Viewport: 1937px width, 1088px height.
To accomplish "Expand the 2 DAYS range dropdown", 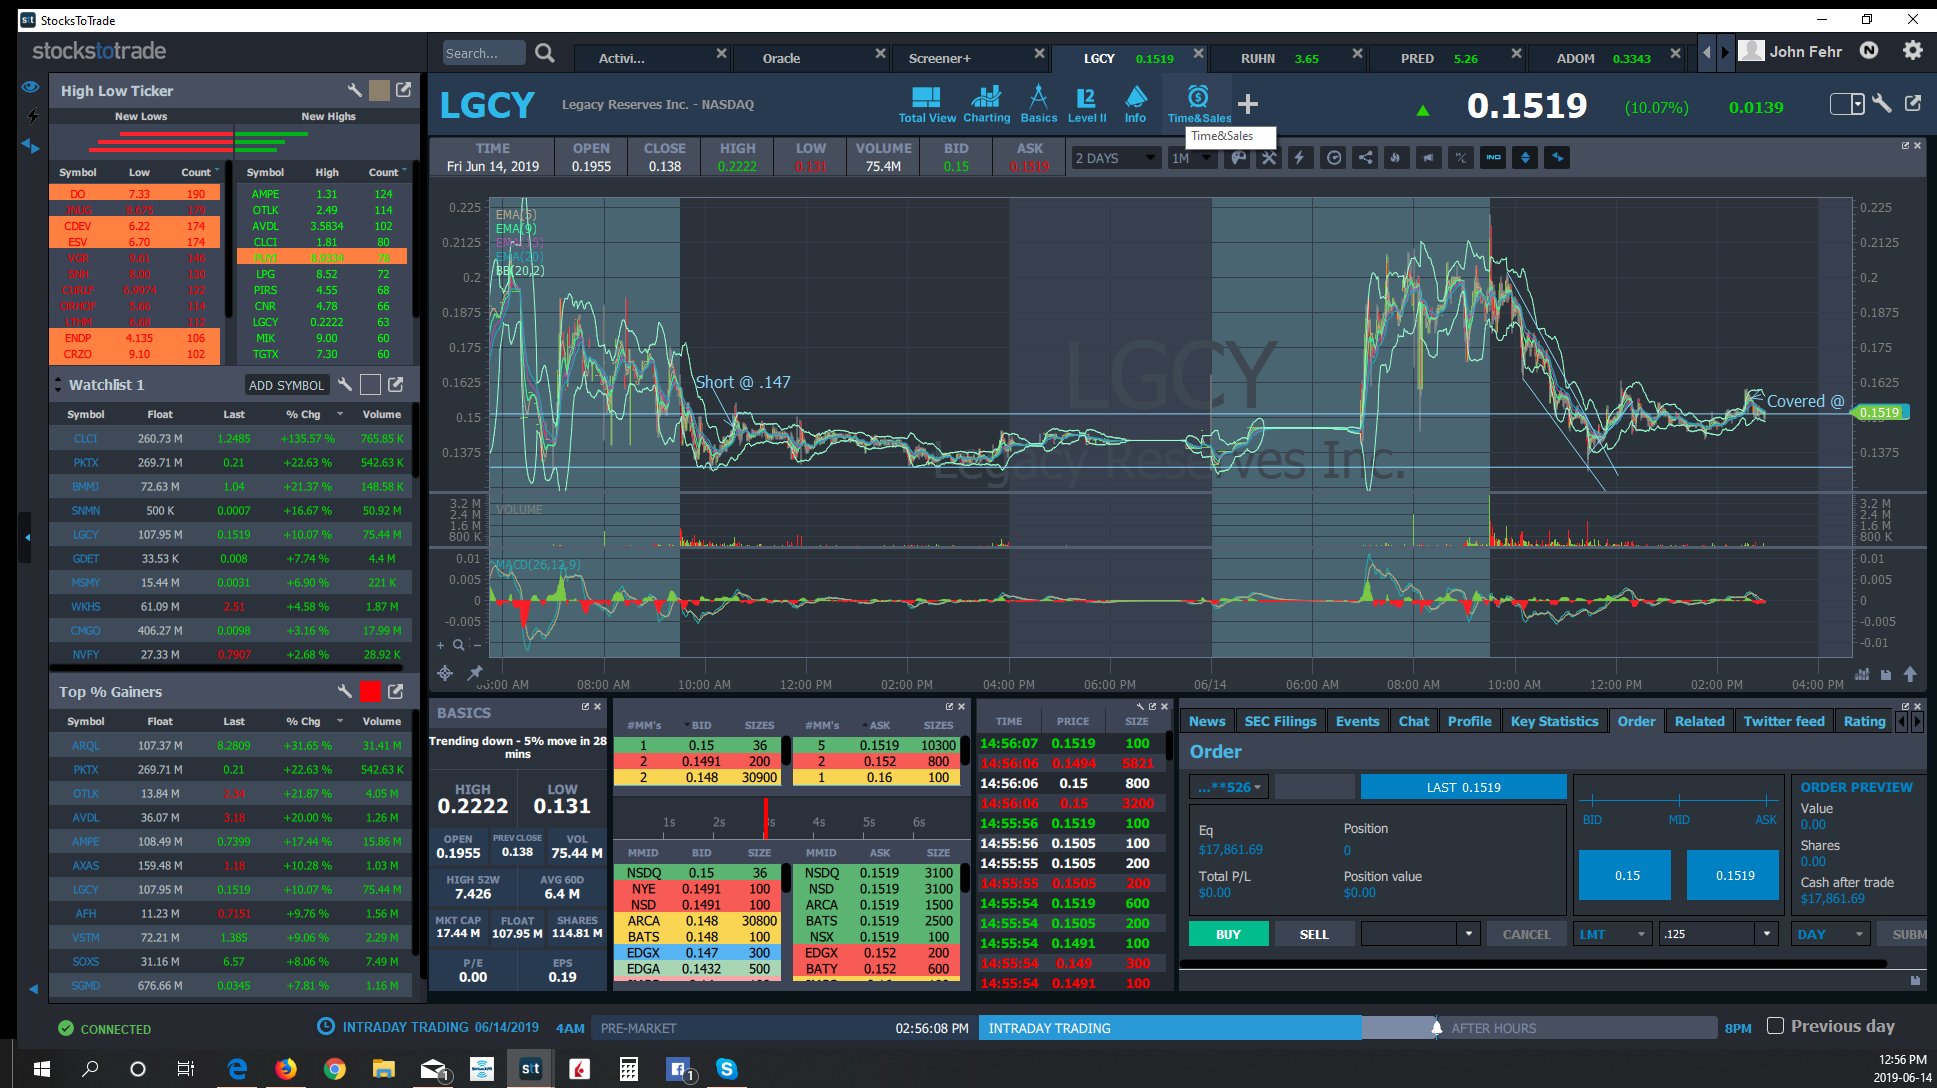I will (x=1115, y=158).
